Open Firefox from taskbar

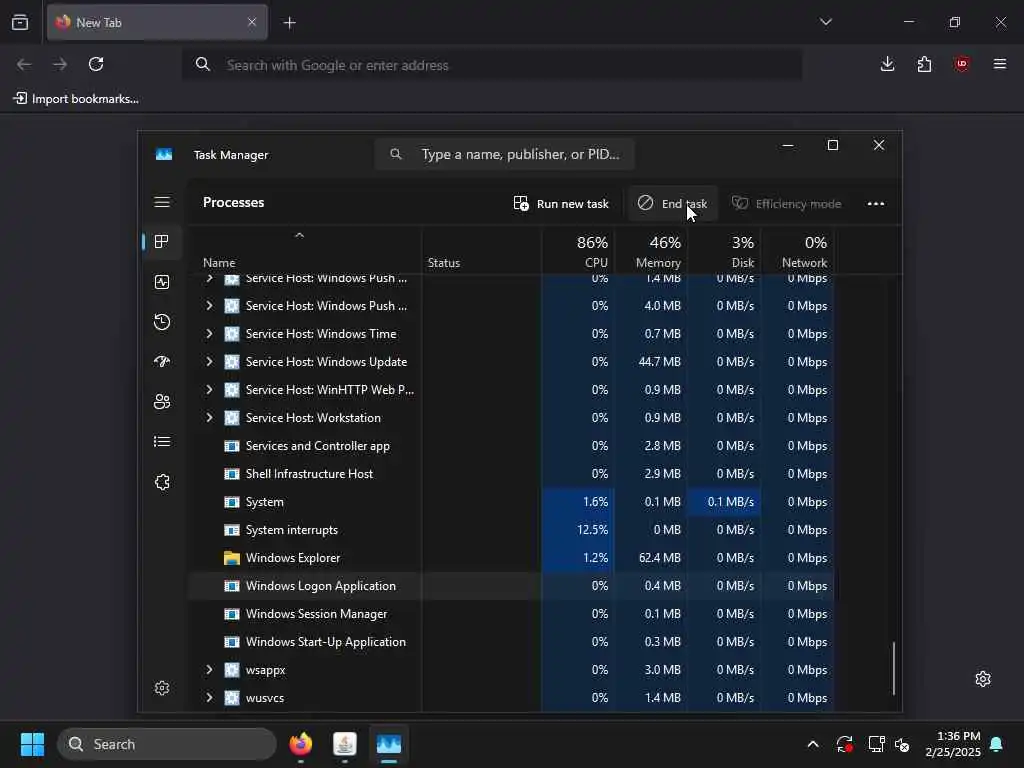[x=300, y=744]
